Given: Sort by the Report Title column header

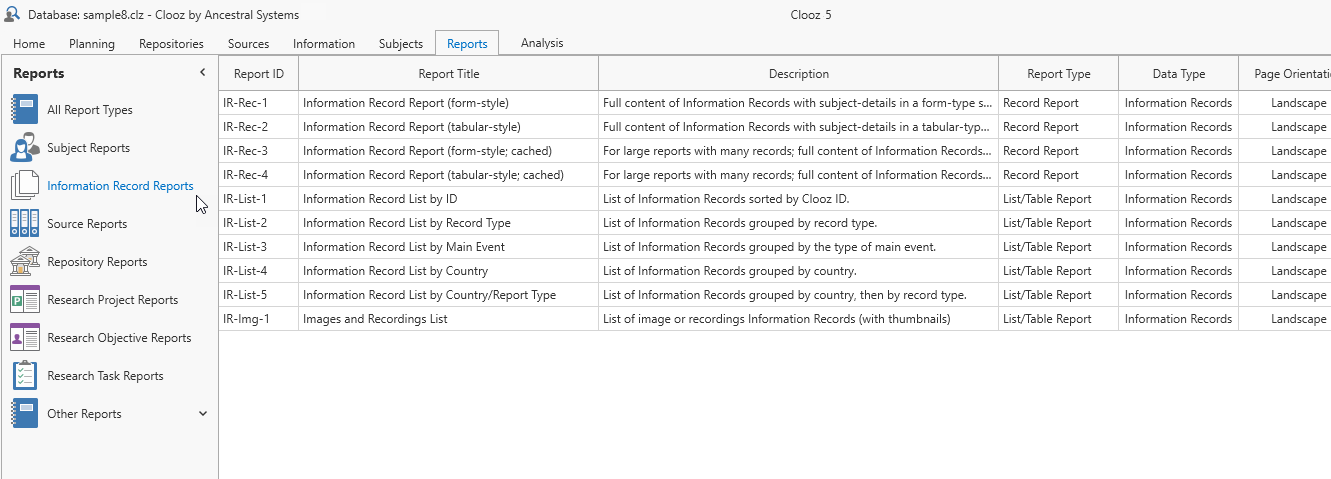Looking at the screenshot, I should point(448,74).
